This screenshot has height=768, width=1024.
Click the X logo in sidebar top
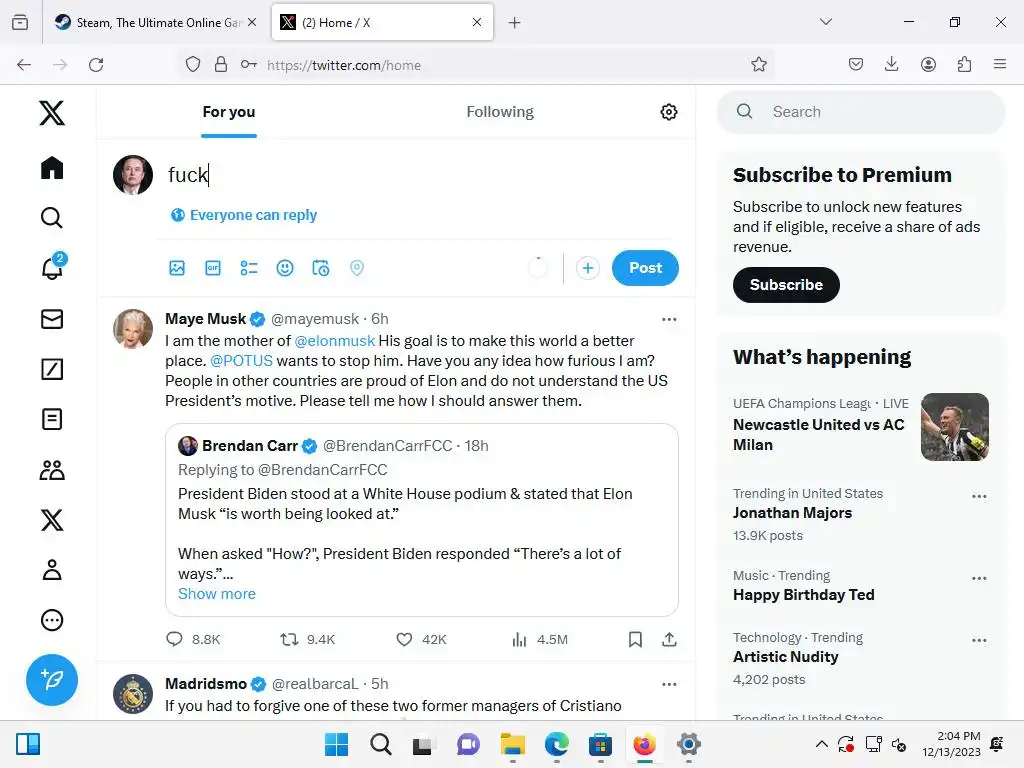click(x=52, y=113)
